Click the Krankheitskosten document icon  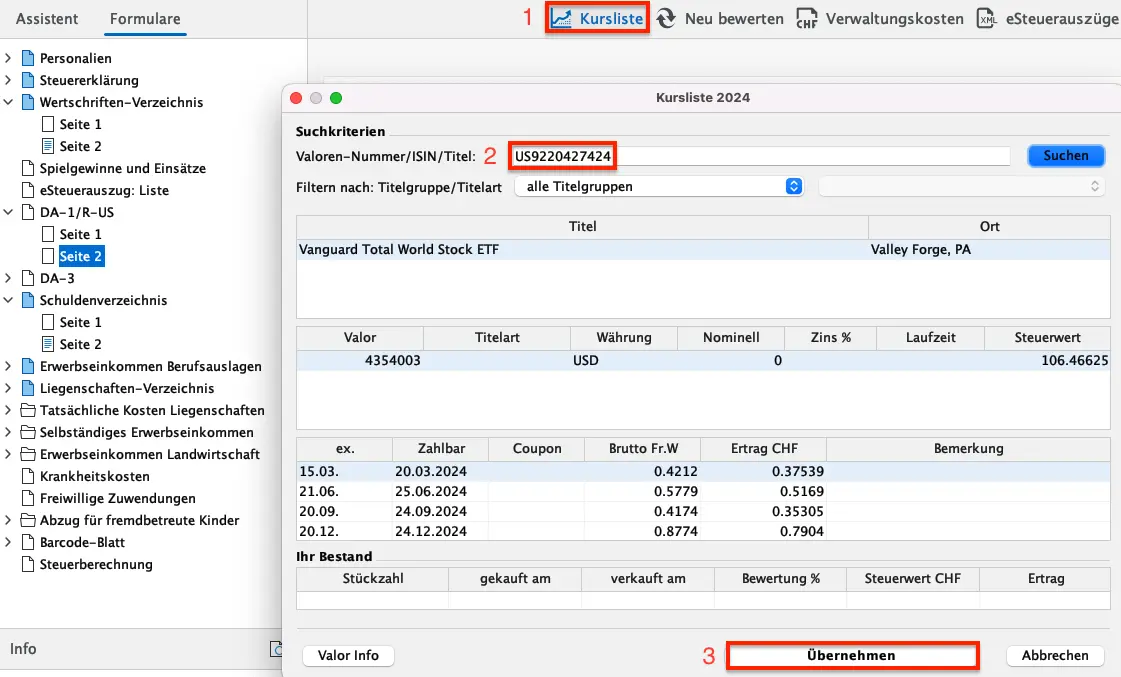(28, 476)
